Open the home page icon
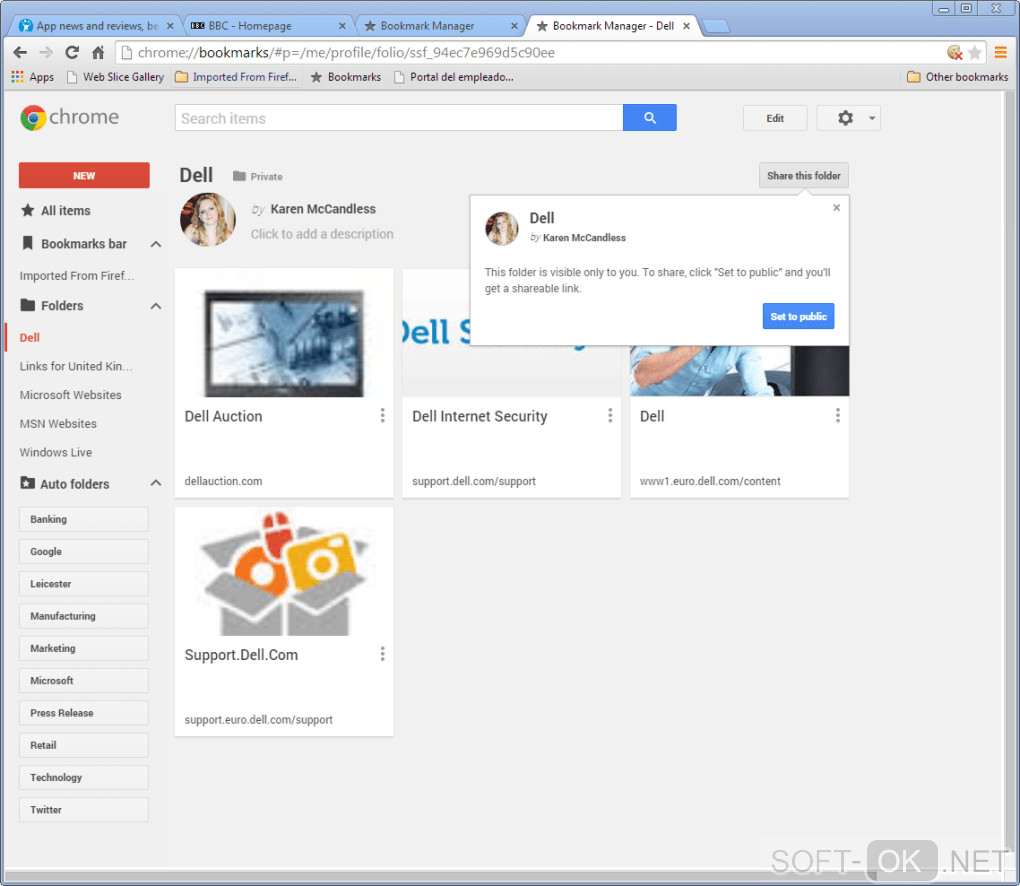The height and width of the screenshot is (886, 1020). [98, 53]
